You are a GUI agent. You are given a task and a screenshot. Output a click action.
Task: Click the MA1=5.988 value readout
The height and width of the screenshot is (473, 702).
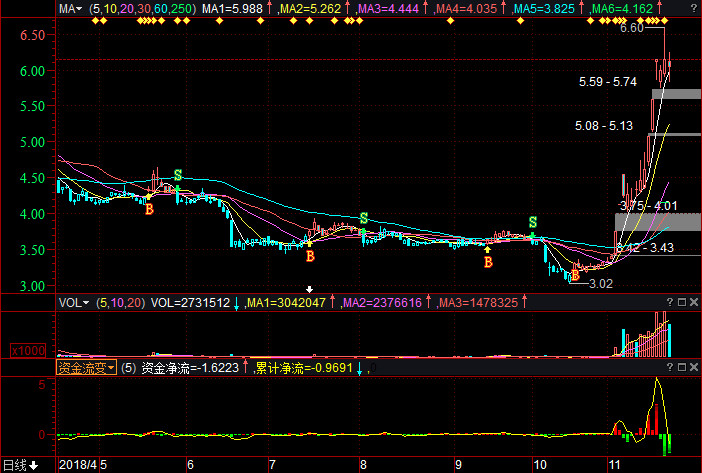coord(237,9)
